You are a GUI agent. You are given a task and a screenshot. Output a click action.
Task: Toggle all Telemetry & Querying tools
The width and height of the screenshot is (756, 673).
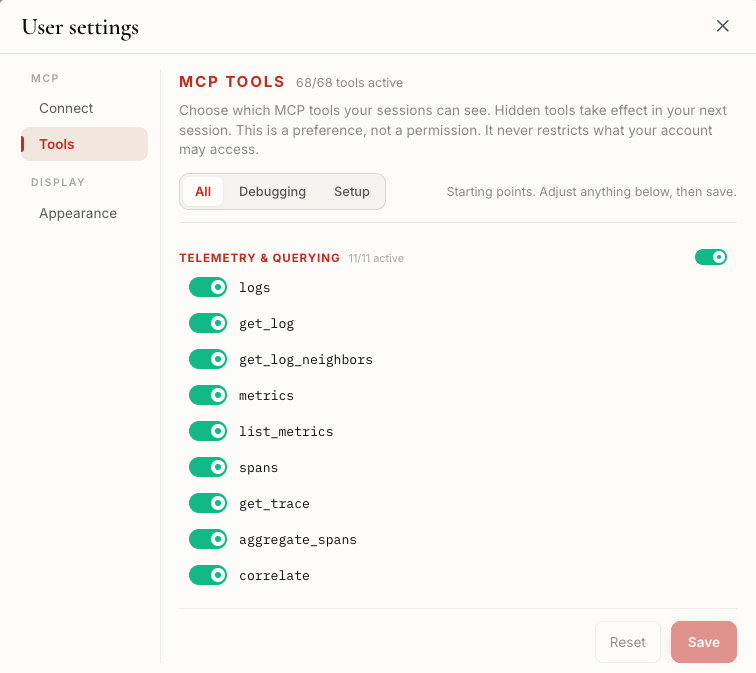pyautogui.click(x=711, y=257)
